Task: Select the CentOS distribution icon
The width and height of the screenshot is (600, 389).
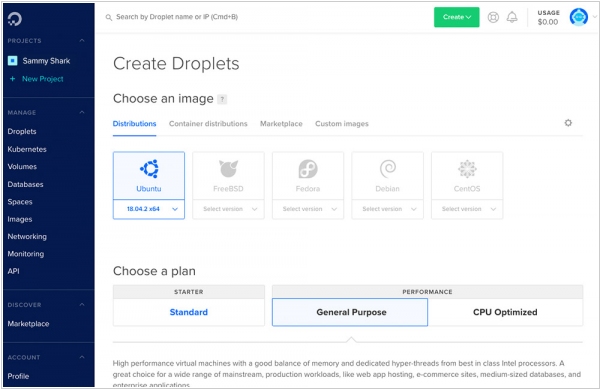Action: point(467,169)
